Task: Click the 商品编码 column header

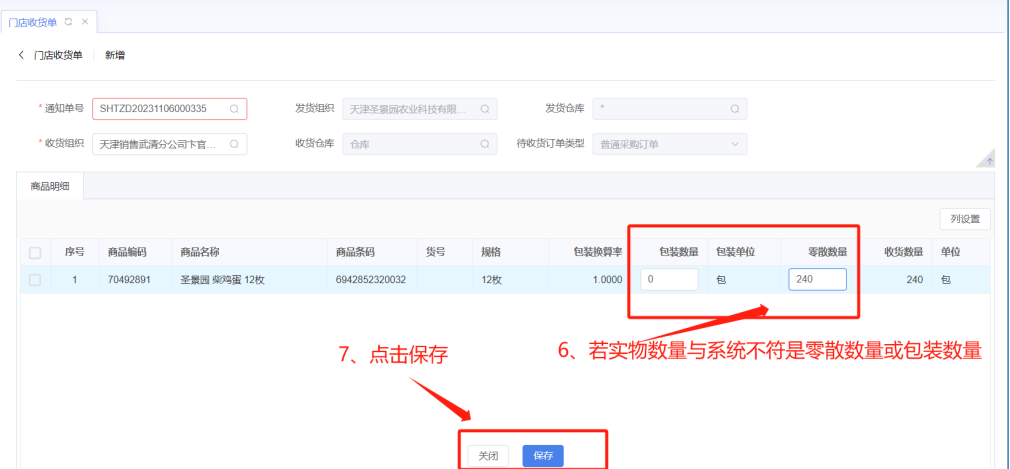Action: click(128, 252)
